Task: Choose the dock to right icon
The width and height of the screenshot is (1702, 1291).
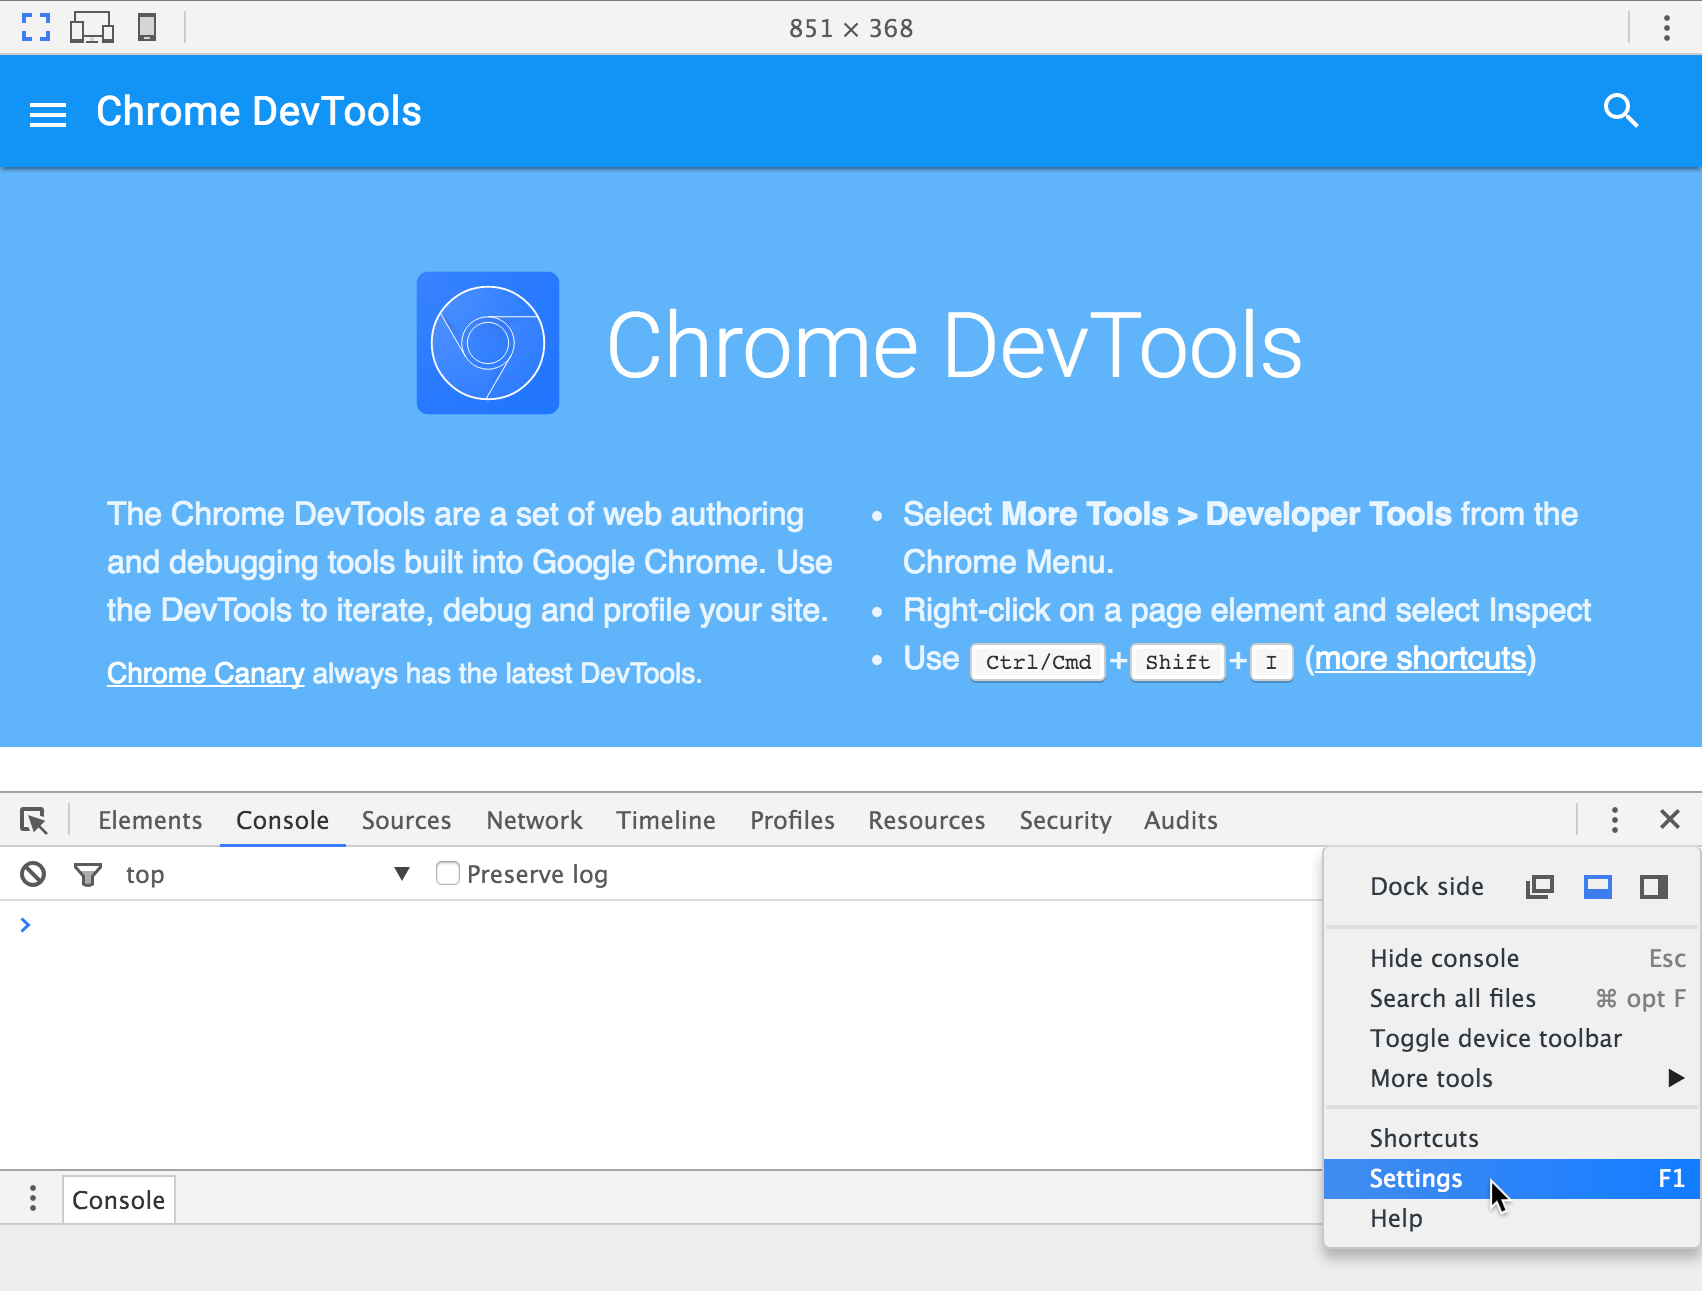Action: 1653,886
